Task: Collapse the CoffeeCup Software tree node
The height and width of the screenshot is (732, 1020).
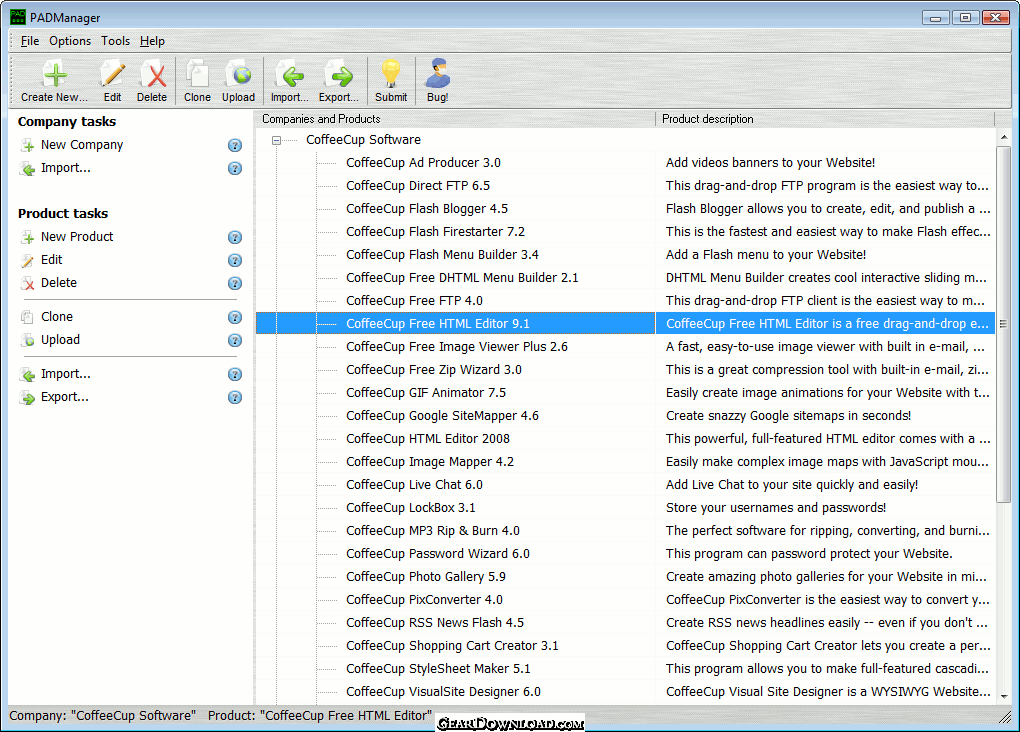Action: [276, 140]
